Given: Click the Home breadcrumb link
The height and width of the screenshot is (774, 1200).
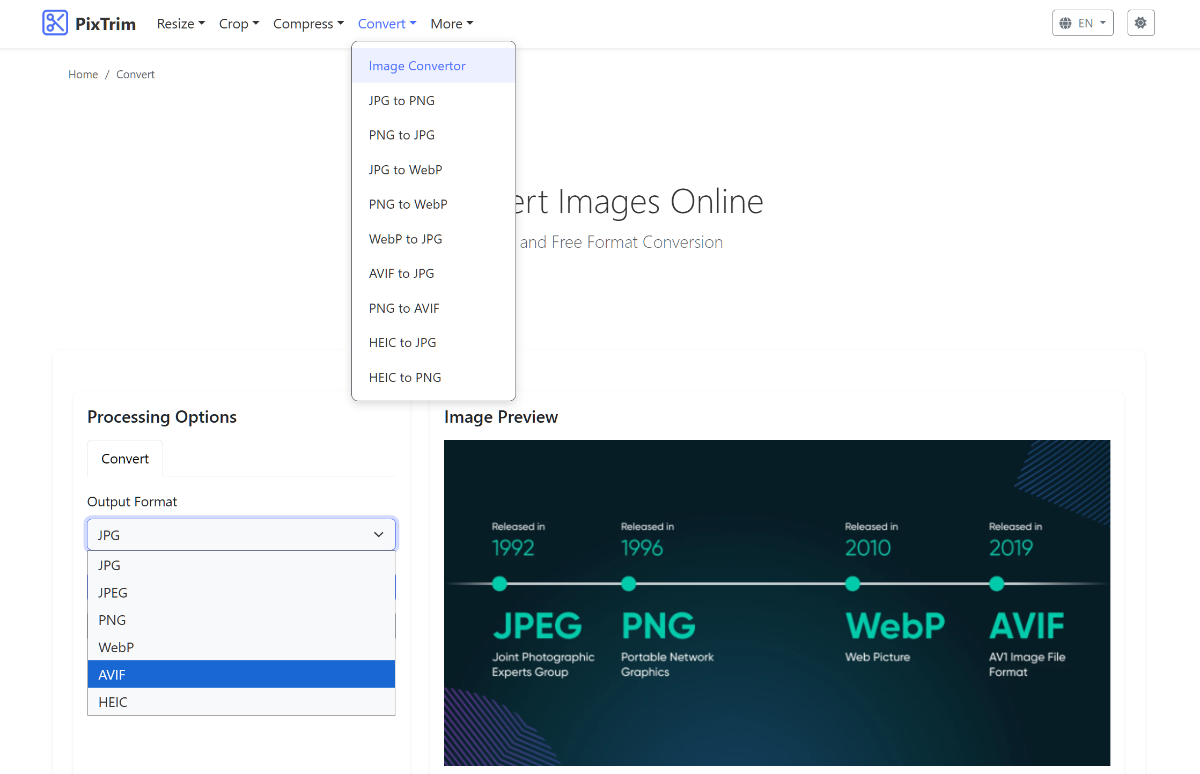Looking at the screenshot, I should [83, 75].
